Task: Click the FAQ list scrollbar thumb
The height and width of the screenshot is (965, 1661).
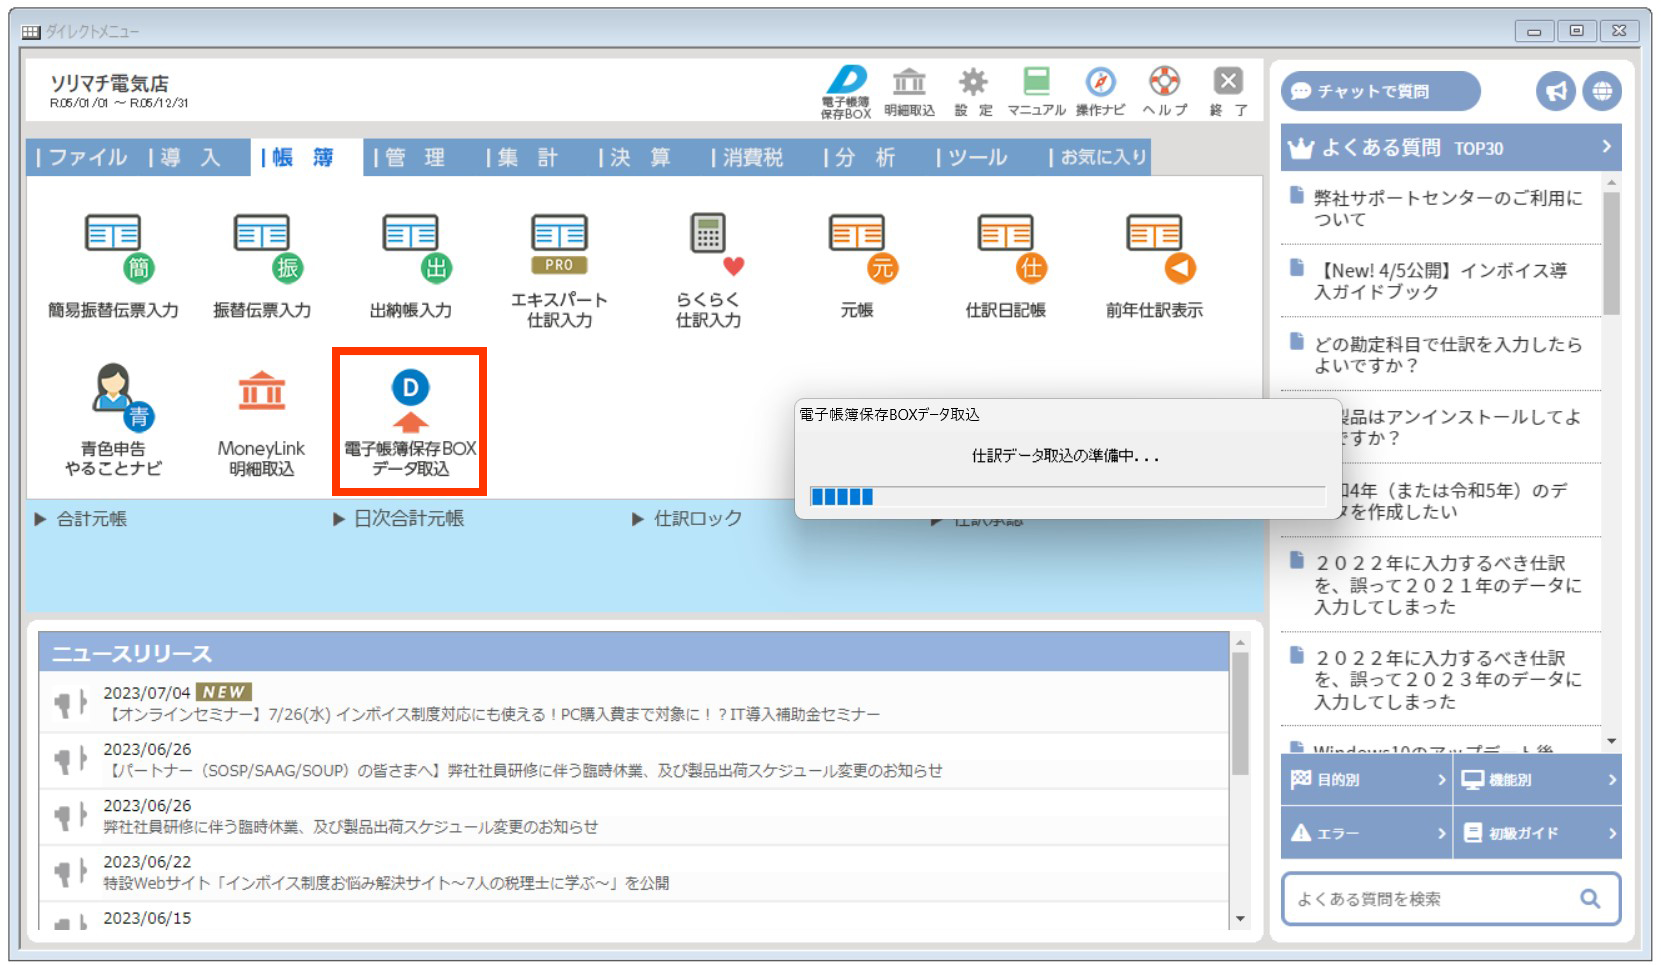Action: point(1611,254)
